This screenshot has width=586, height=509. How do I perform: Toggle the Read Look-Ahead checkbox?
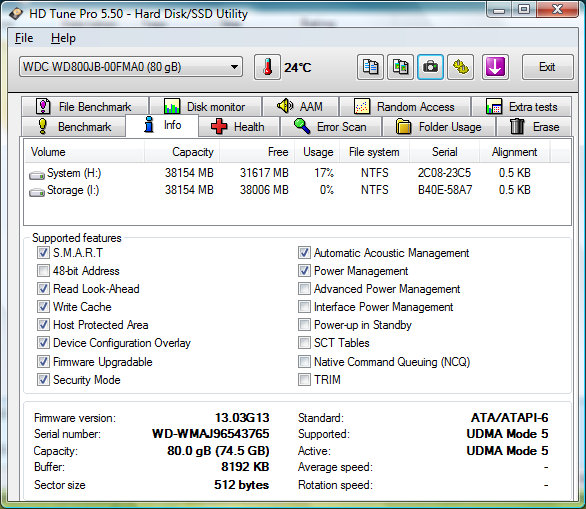43,289
